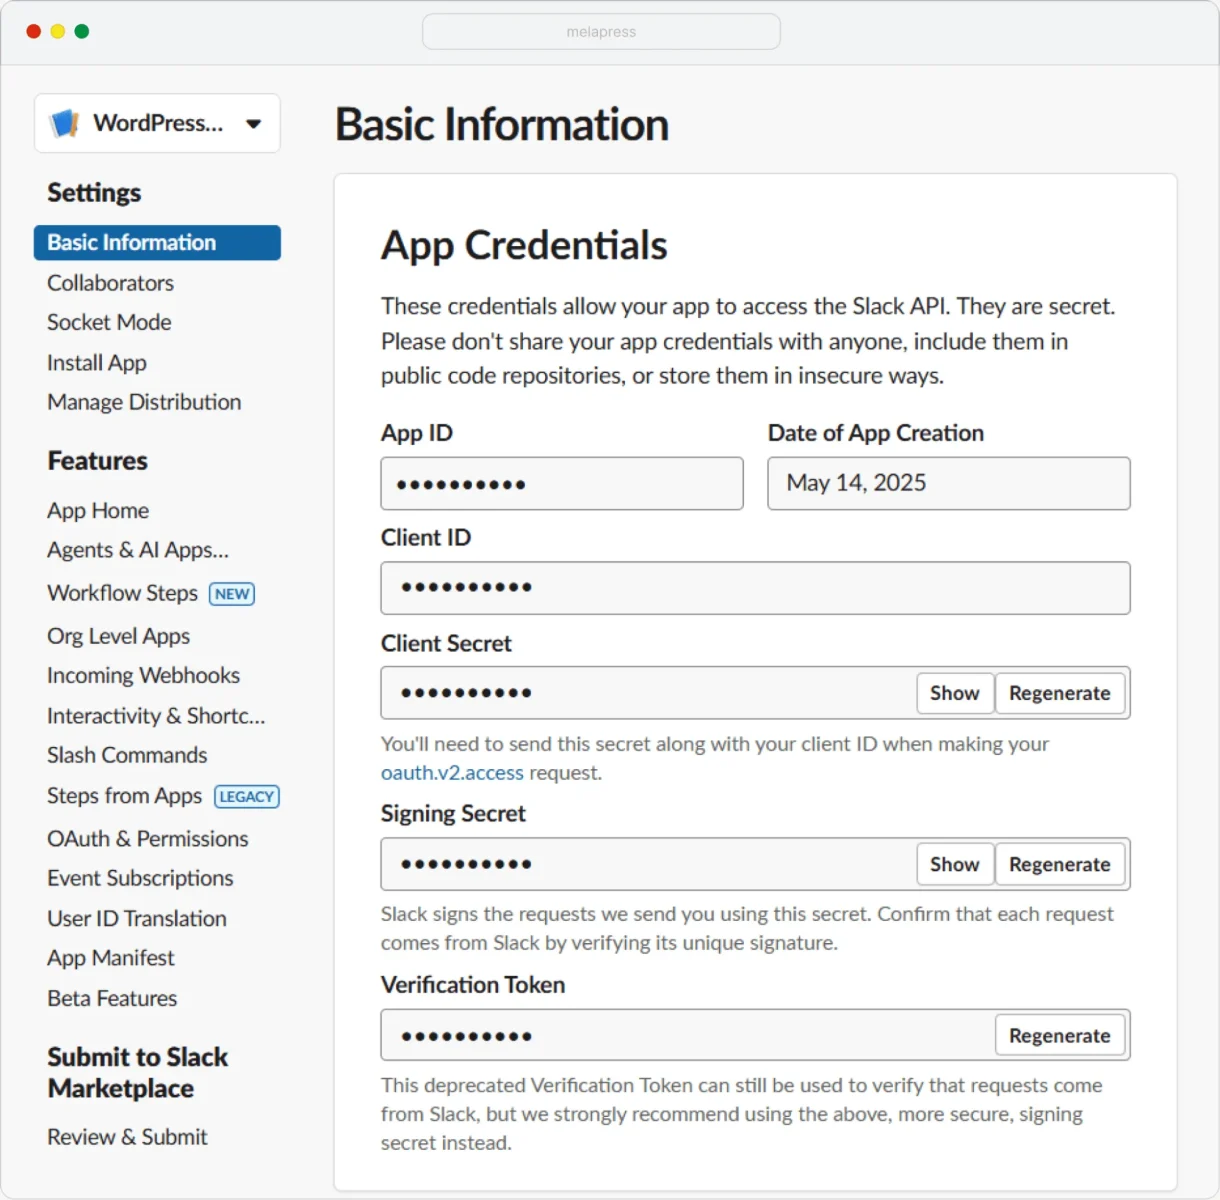Viewport: 1220px width, 1200px height.
Task: Minimize the window with the yellow button
Action: 58,32
